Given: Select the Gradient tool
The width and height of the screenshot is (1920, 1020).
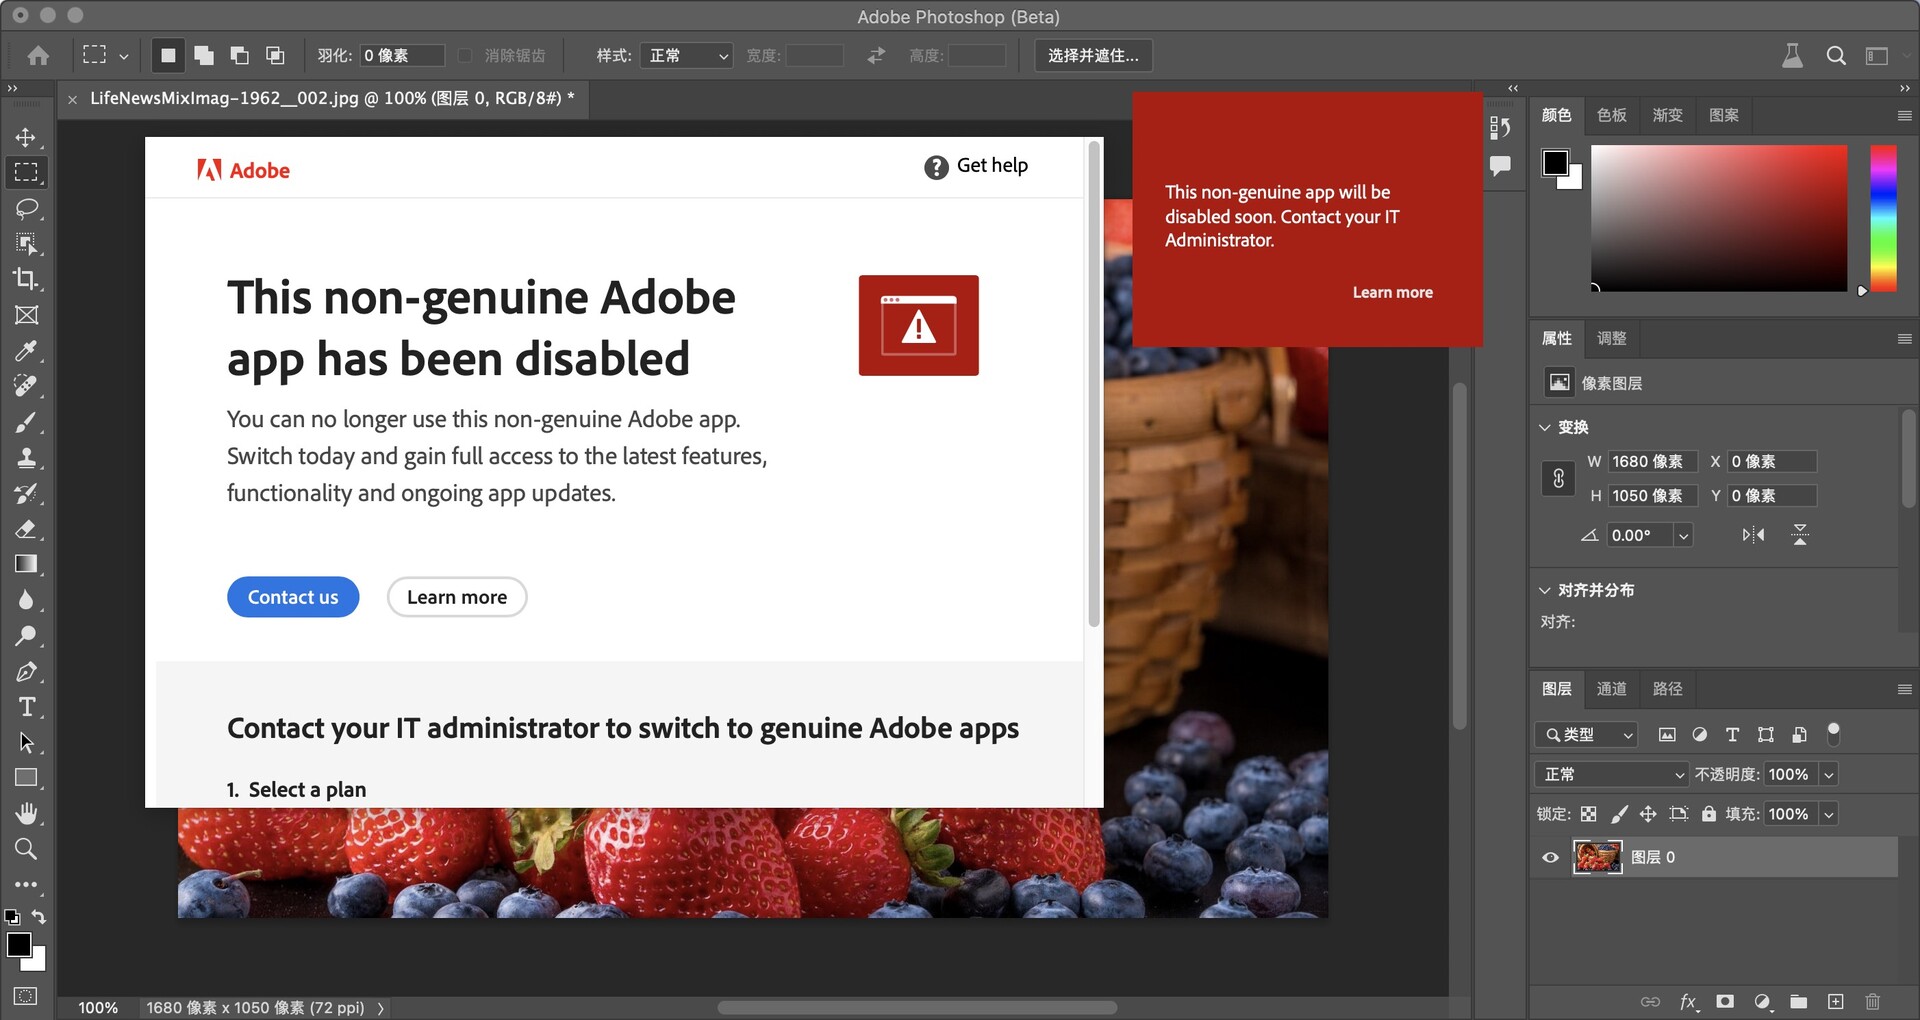Looking at the screenshot, I should point(26,564).
